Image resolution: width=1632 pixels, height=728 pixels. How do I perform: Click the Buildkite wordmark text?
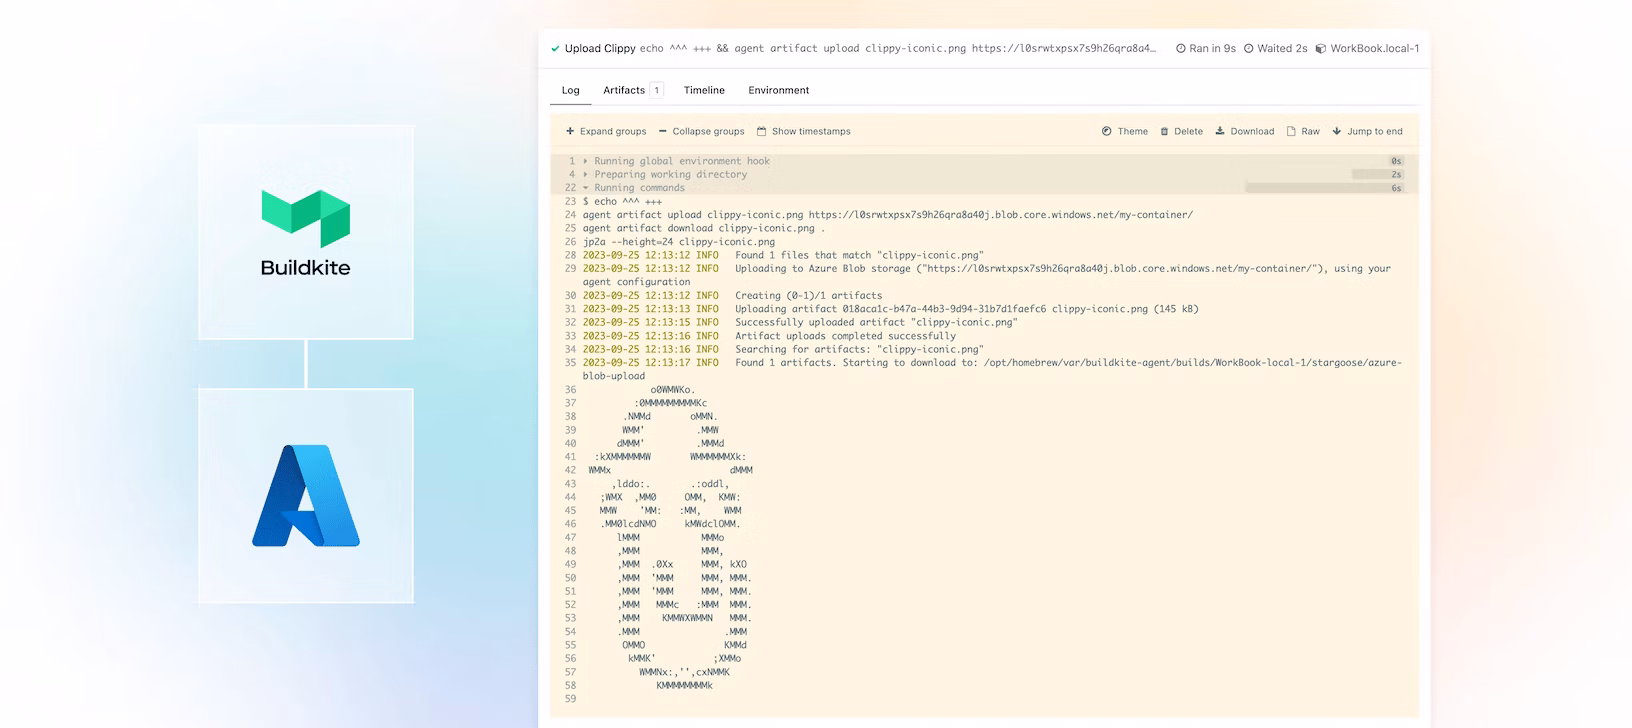pyautogui.click(x=305, y=268)
